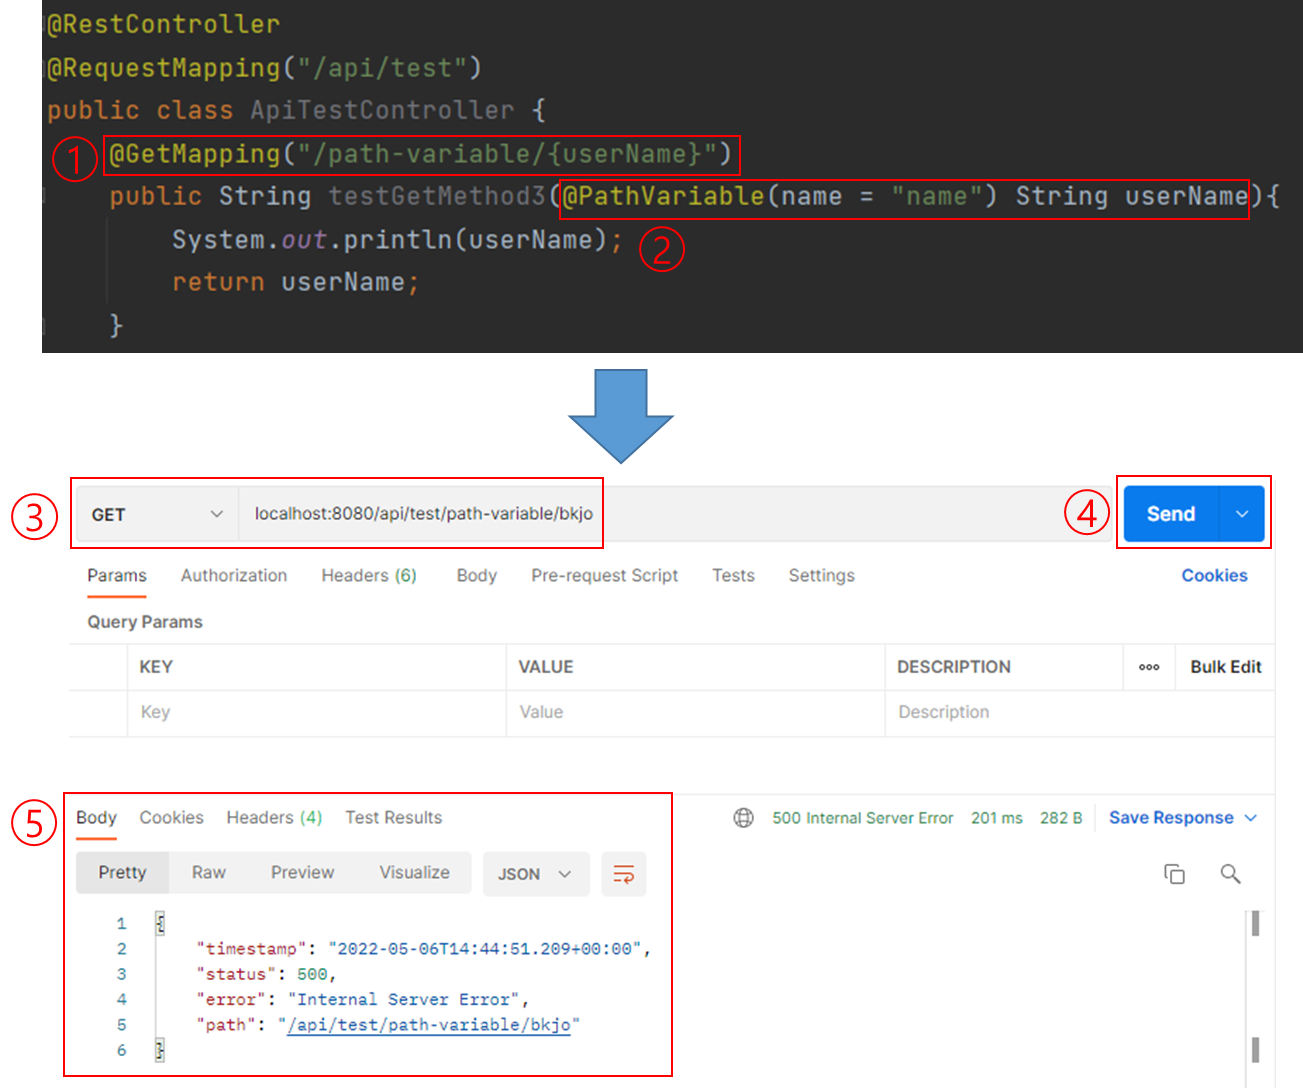Click the Key input field in Query Params
Screen dimensions: 1303x1088
click(316, 713)
